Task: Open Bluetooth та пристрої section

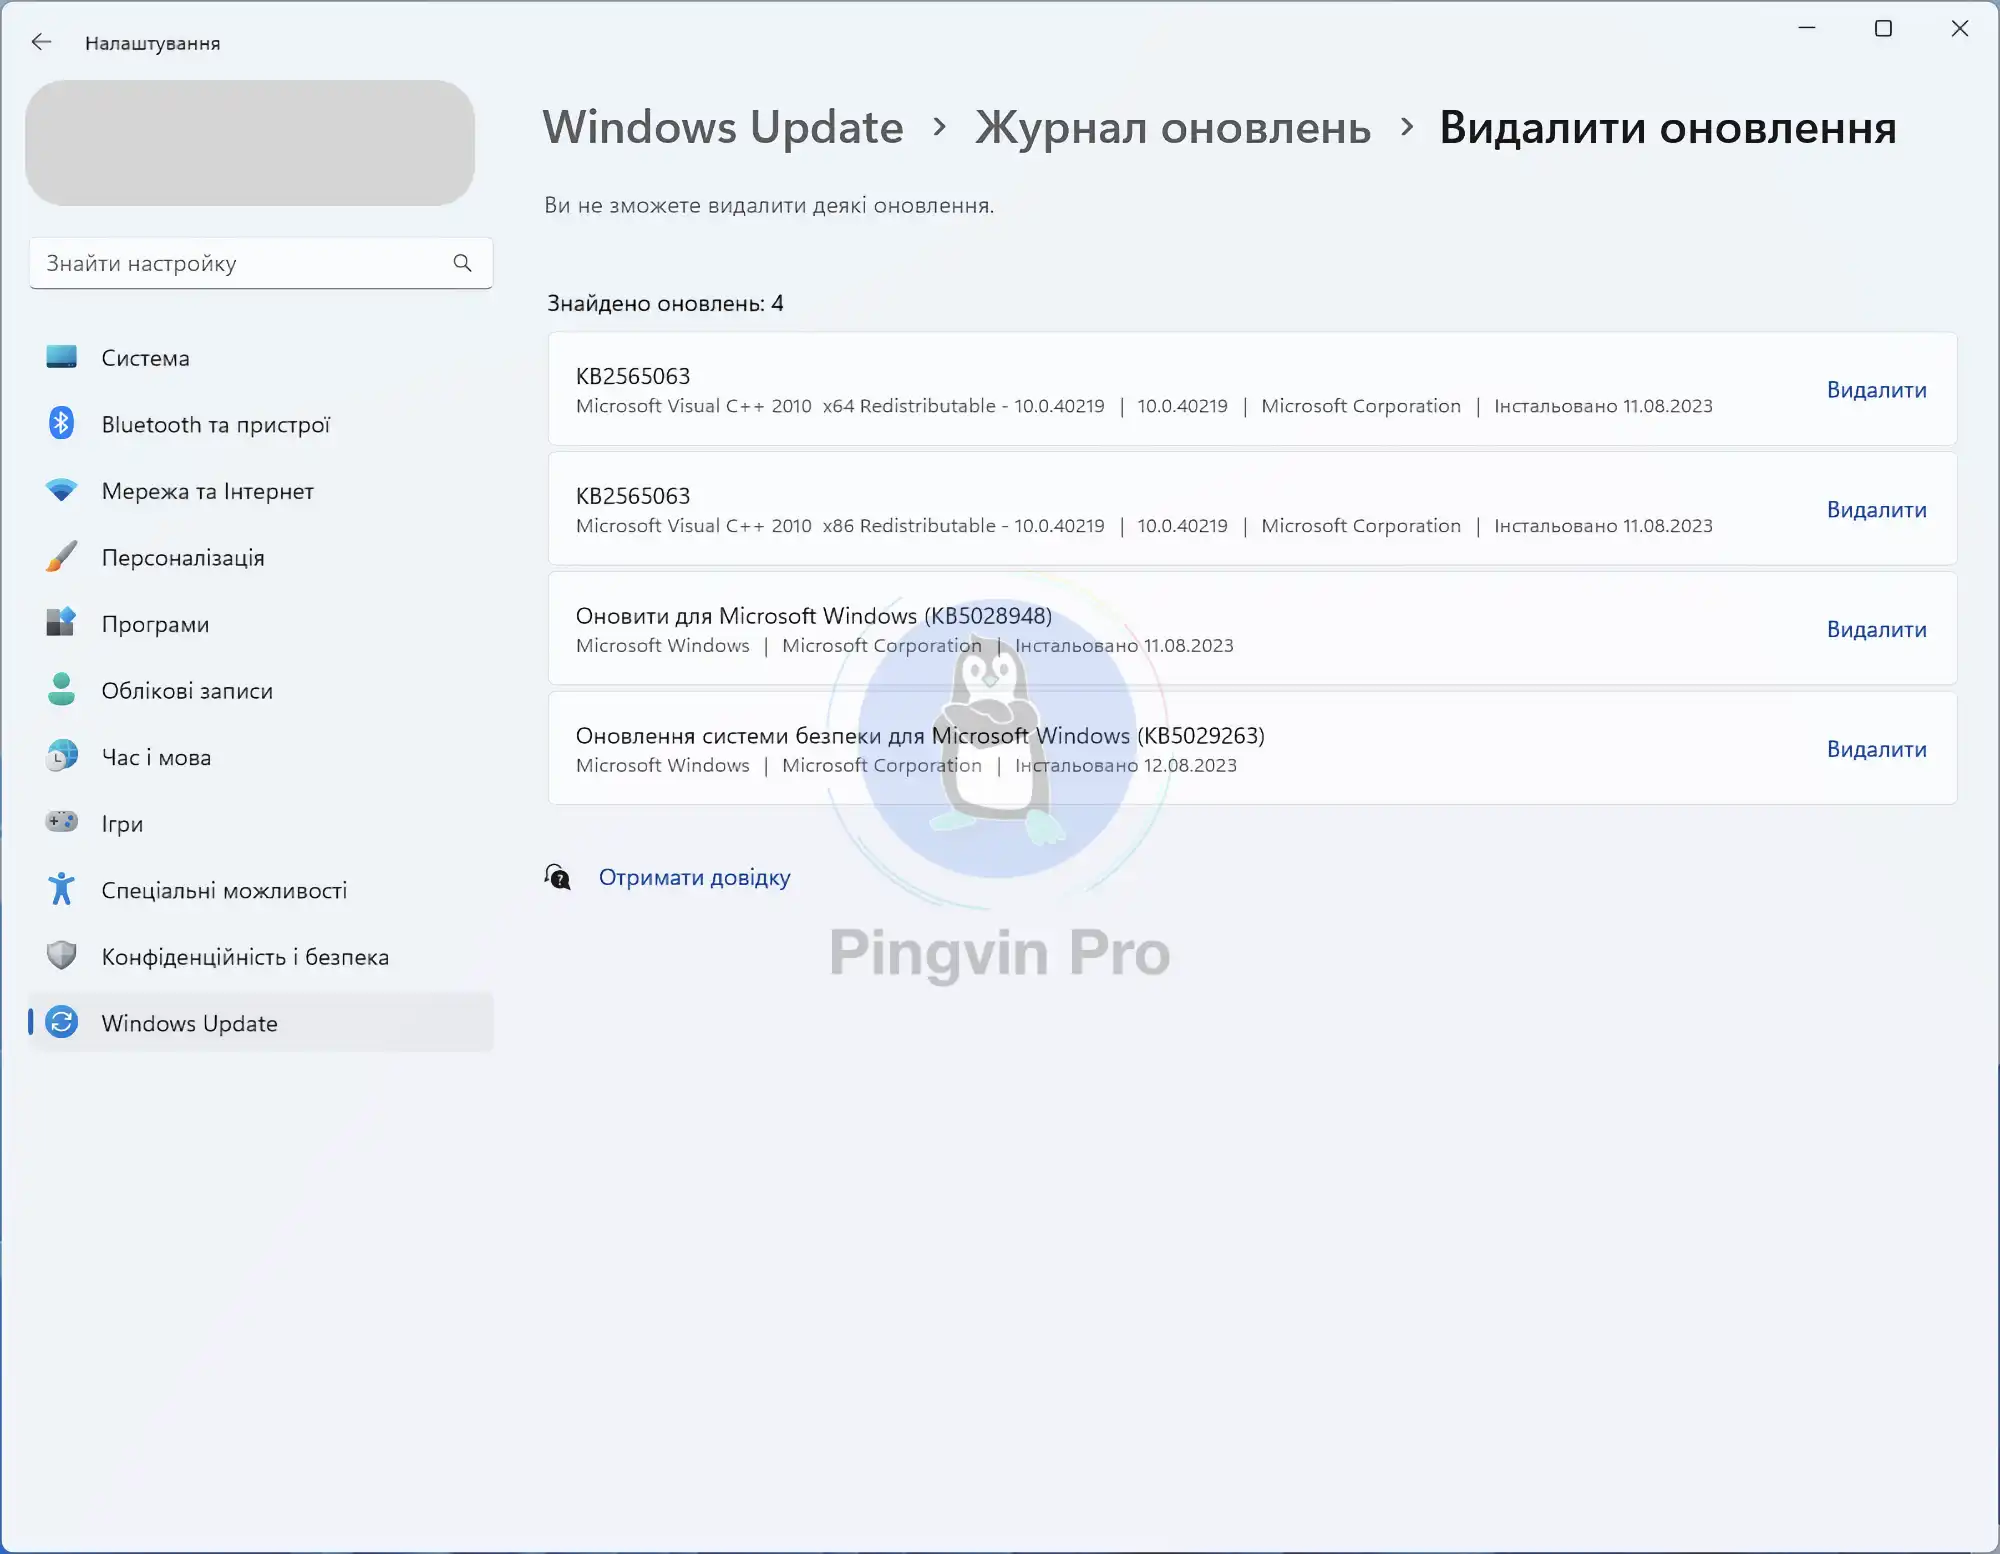Action: (x=261, y=424)
